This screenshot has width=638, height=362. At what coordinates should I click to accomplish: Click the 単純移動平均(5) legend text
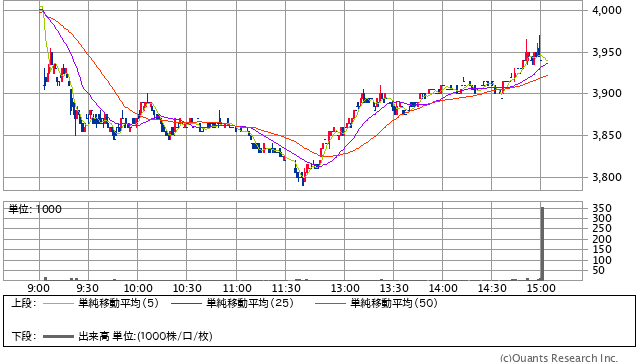point(118,303)
